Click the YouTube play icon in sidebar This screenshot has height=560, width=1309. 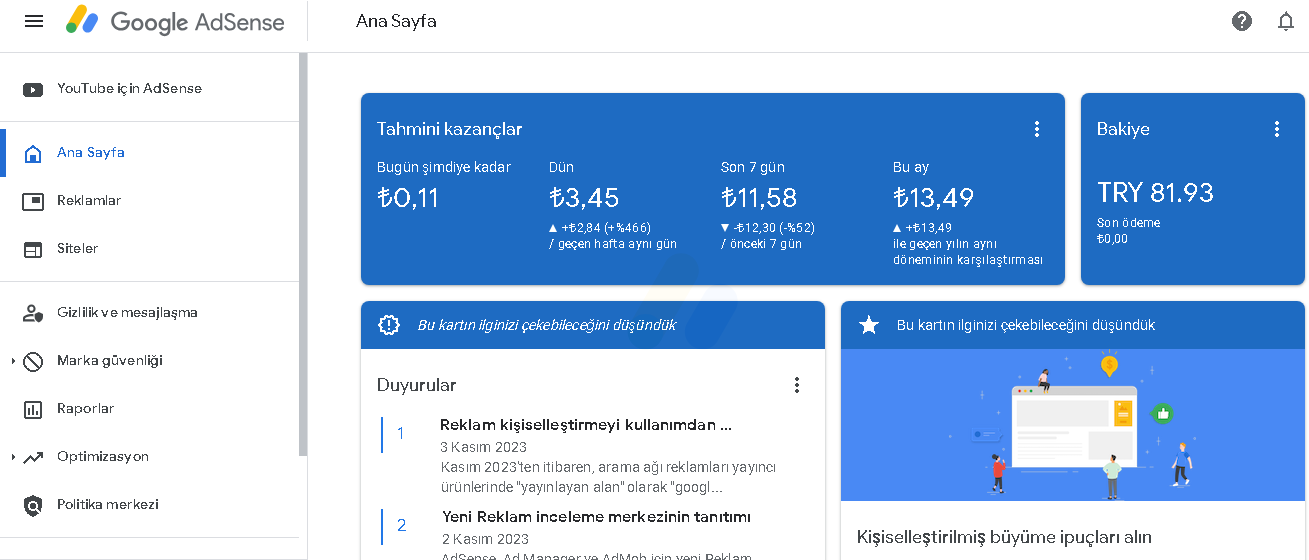(33, 89)
